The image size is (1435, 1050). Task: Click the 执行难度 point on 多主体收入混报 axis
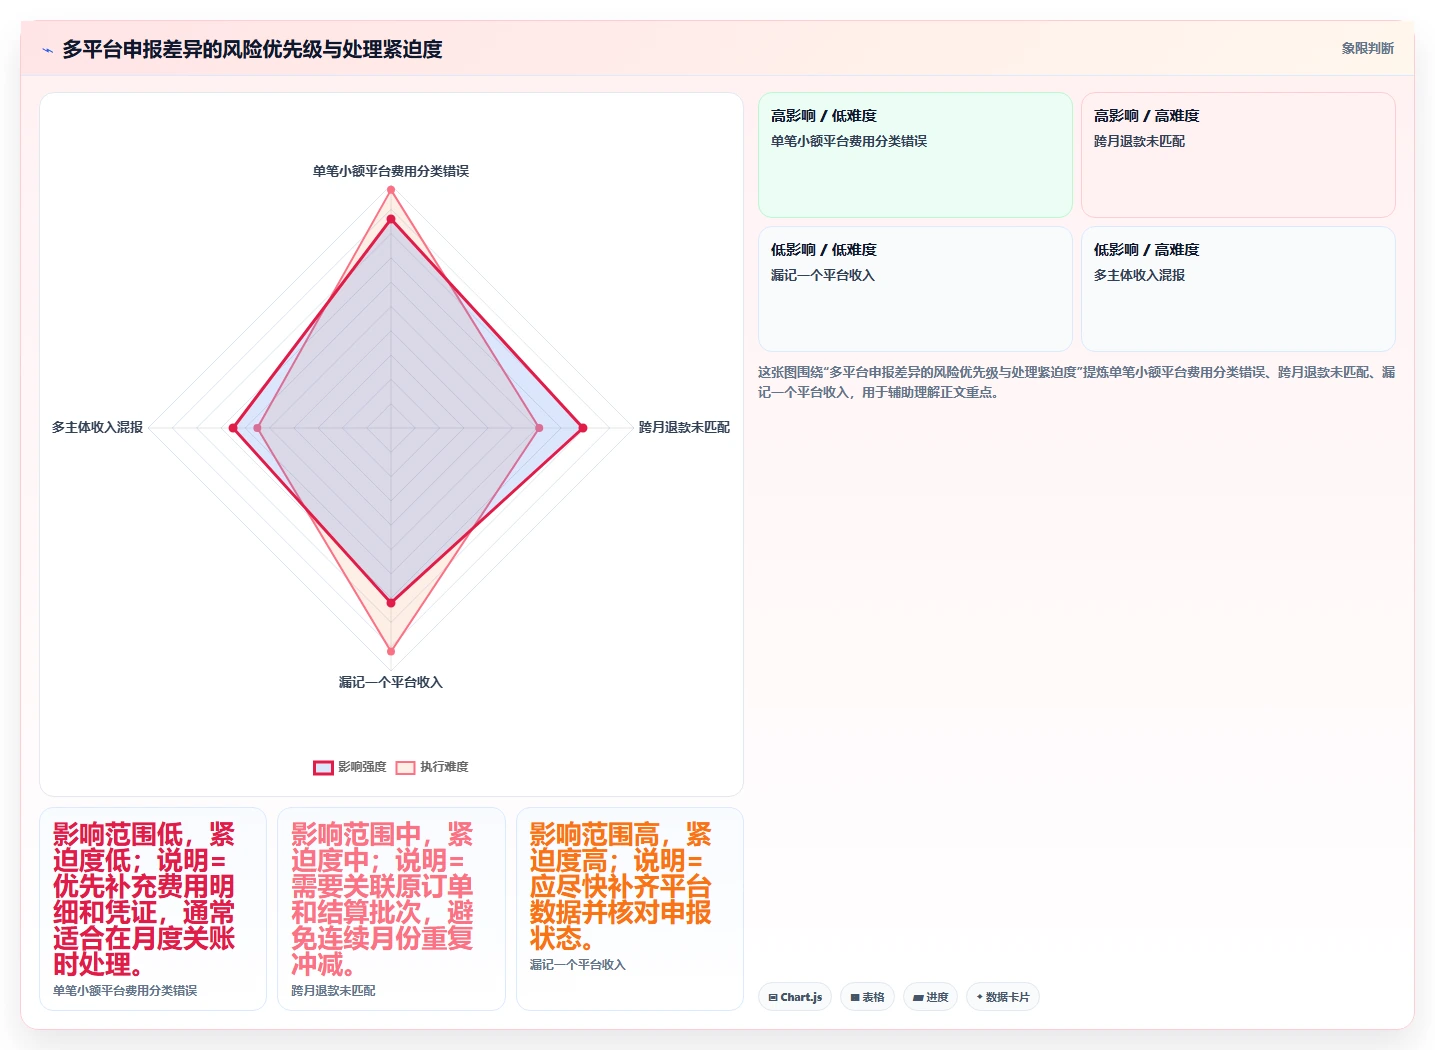tap(257, 428)
